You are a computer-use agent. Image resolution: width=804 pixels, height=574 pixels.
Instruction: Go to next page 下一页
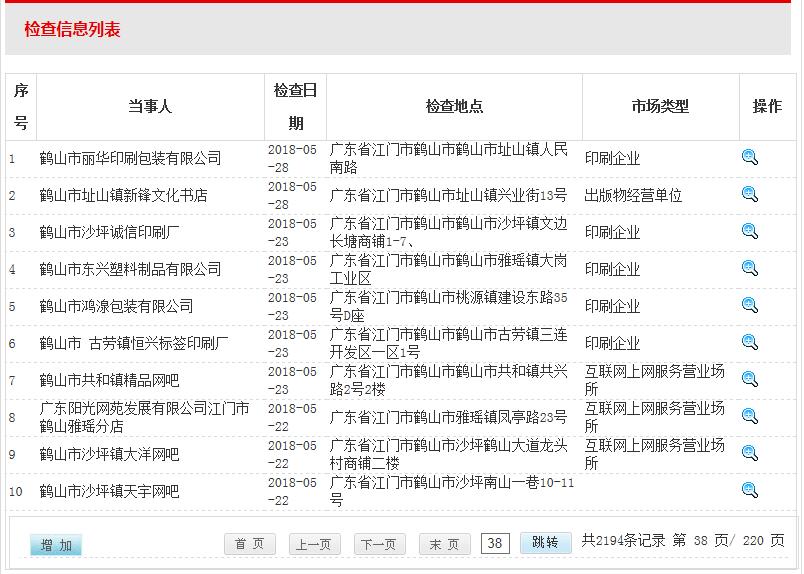(380, 544)
